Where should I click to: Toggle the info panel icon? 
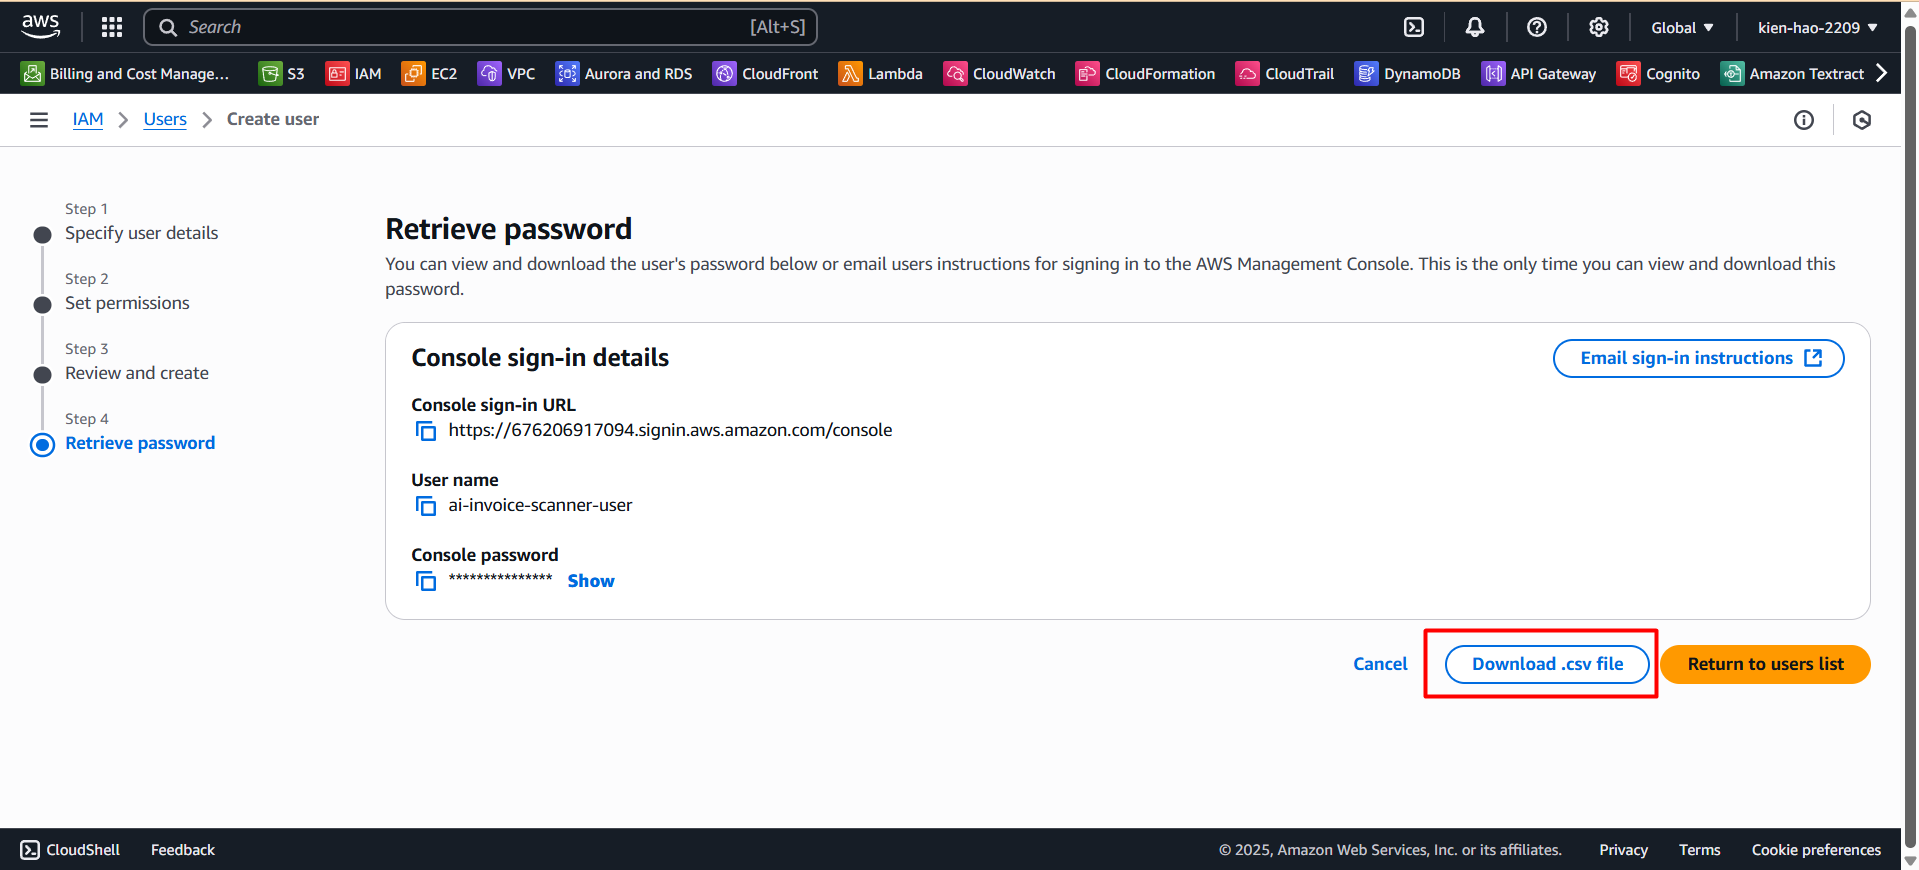click(1804, 120)
